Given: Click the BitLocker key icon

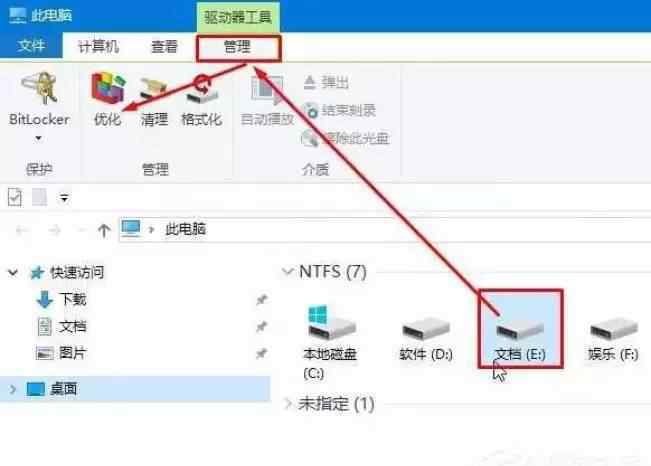Looking at the screenshot, I should click(x=39, y=88).
